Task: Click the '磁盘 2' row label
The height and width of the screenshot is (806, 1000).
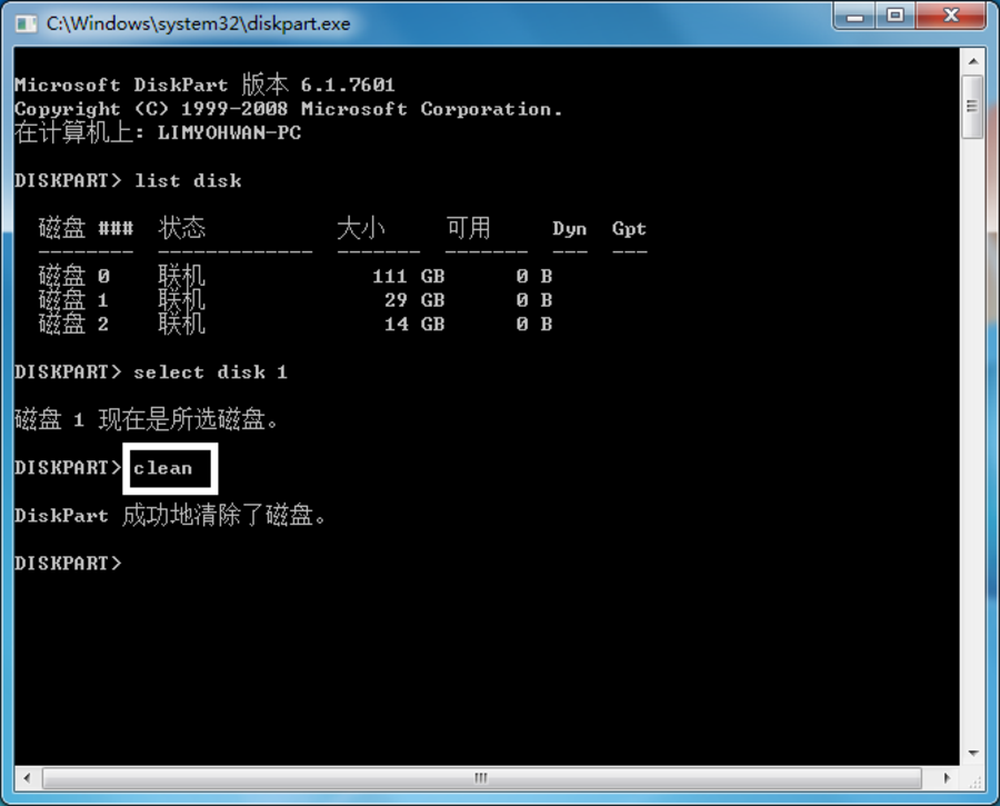Action: pyautogui.click(x=74, y=325)
